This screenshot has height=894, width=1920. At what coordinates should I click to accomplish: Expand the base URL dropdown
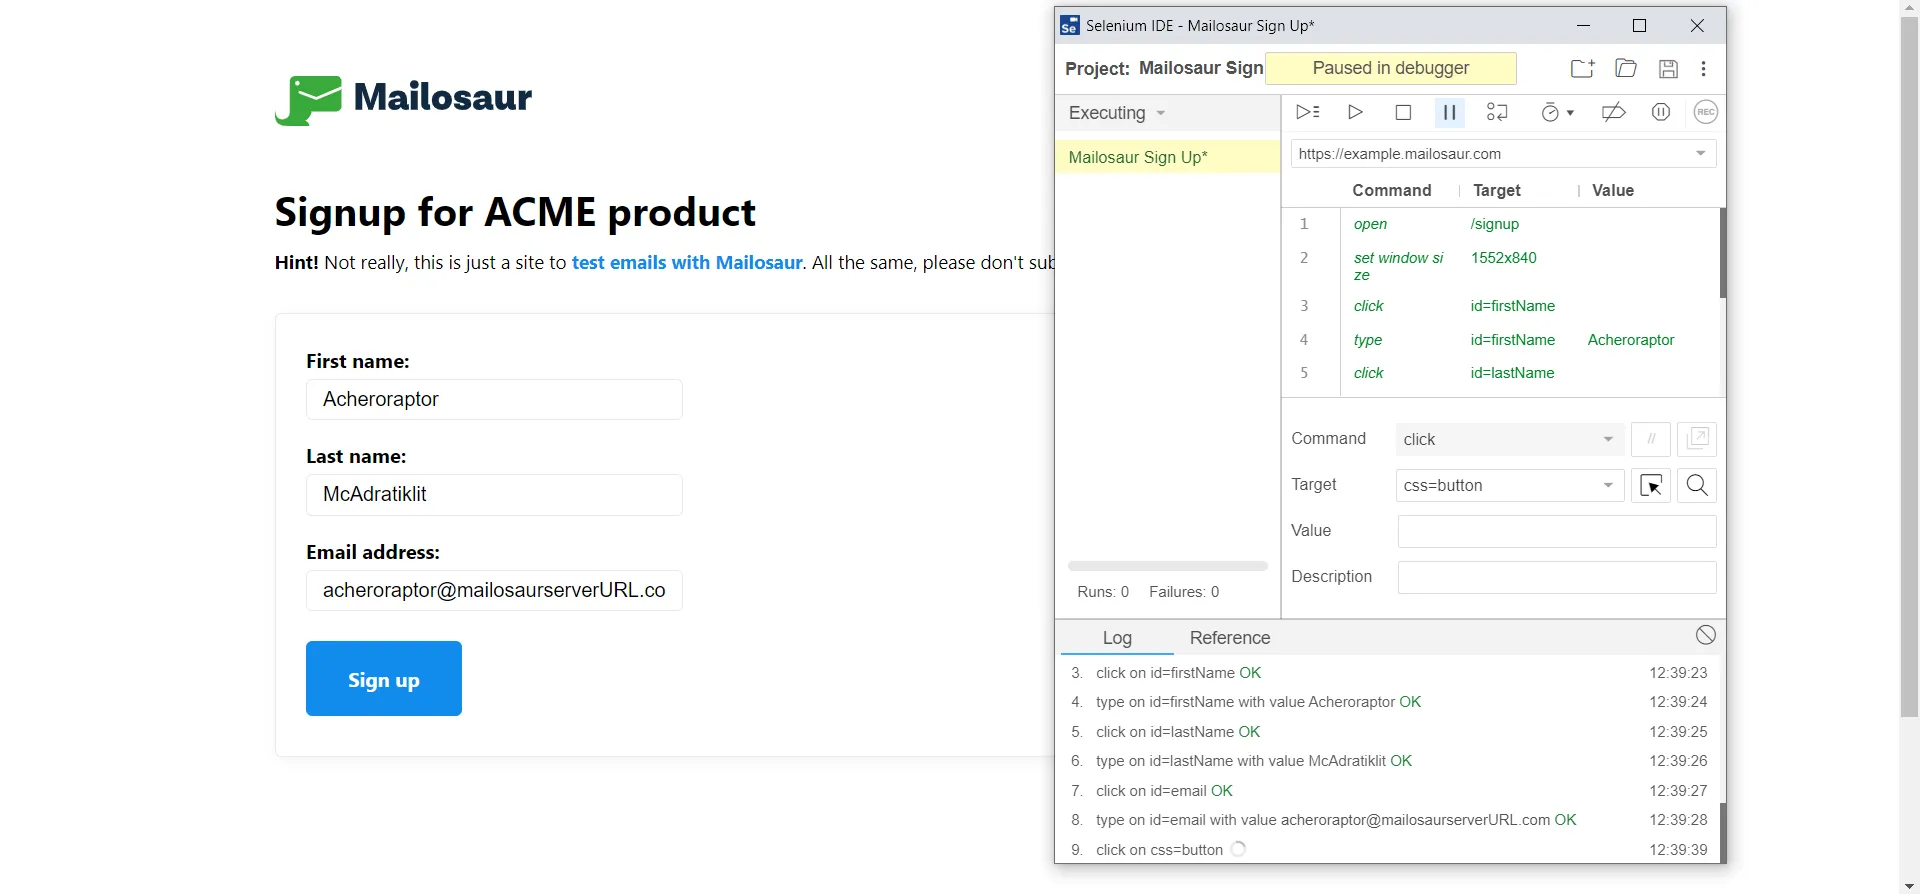click(x=1701, y=154)
